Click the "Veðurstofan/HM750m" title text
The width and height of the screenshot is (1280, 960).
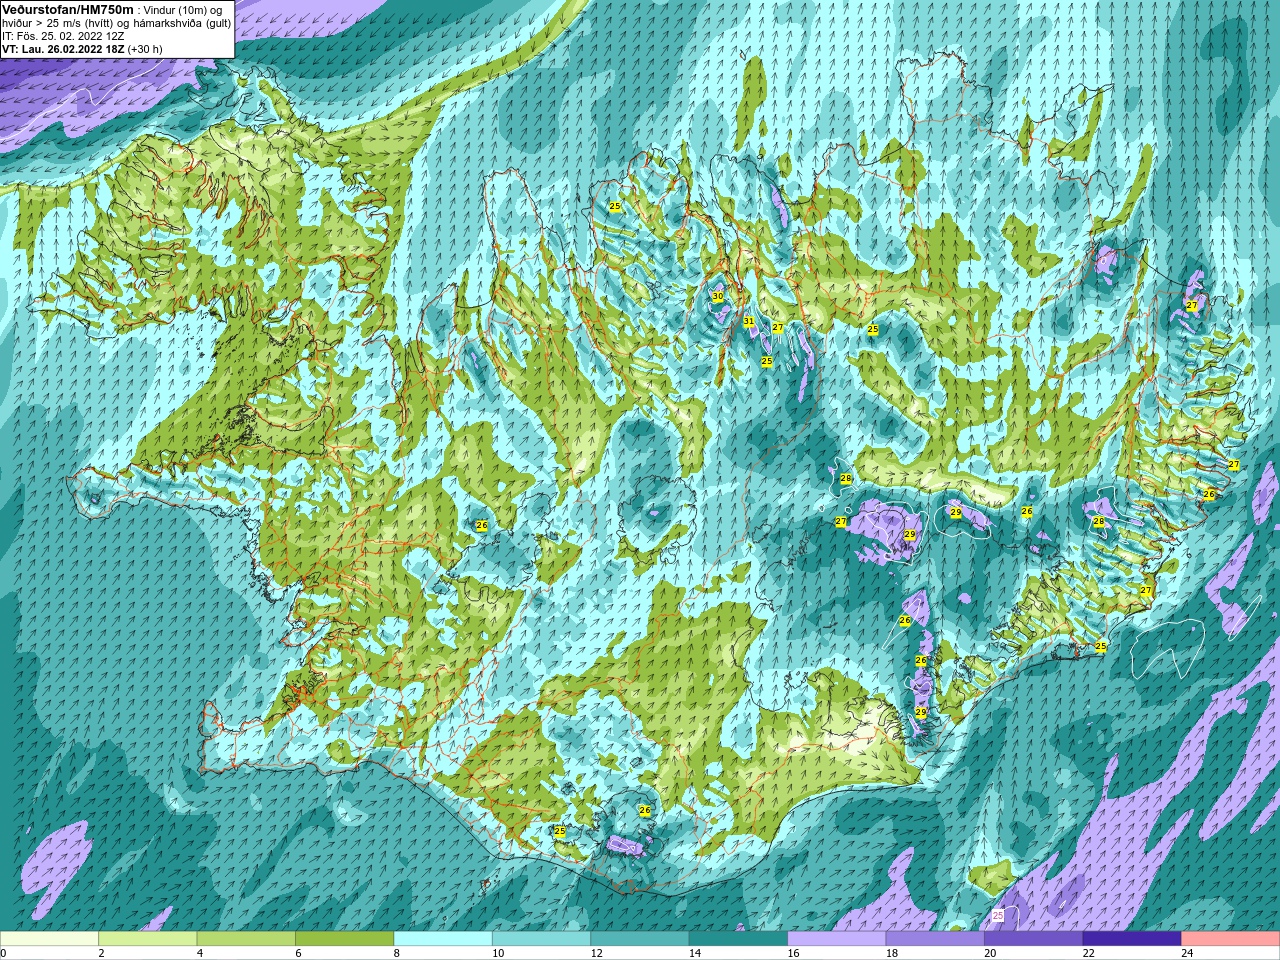(x=68, y=9)
